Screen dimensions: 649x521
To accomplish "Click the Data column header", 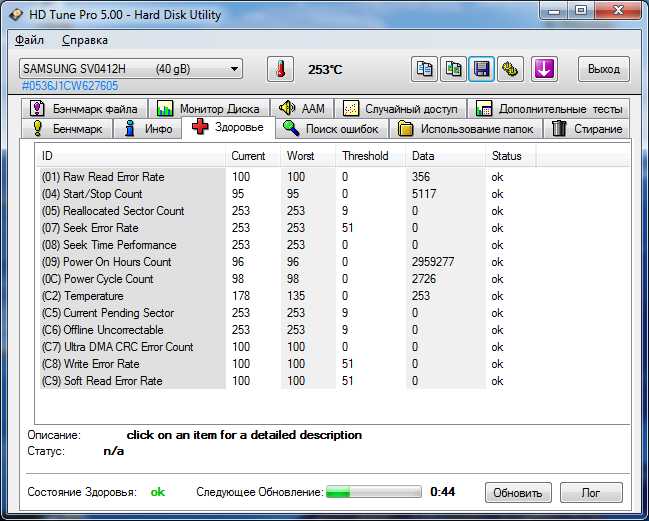I will click(446, 156).
